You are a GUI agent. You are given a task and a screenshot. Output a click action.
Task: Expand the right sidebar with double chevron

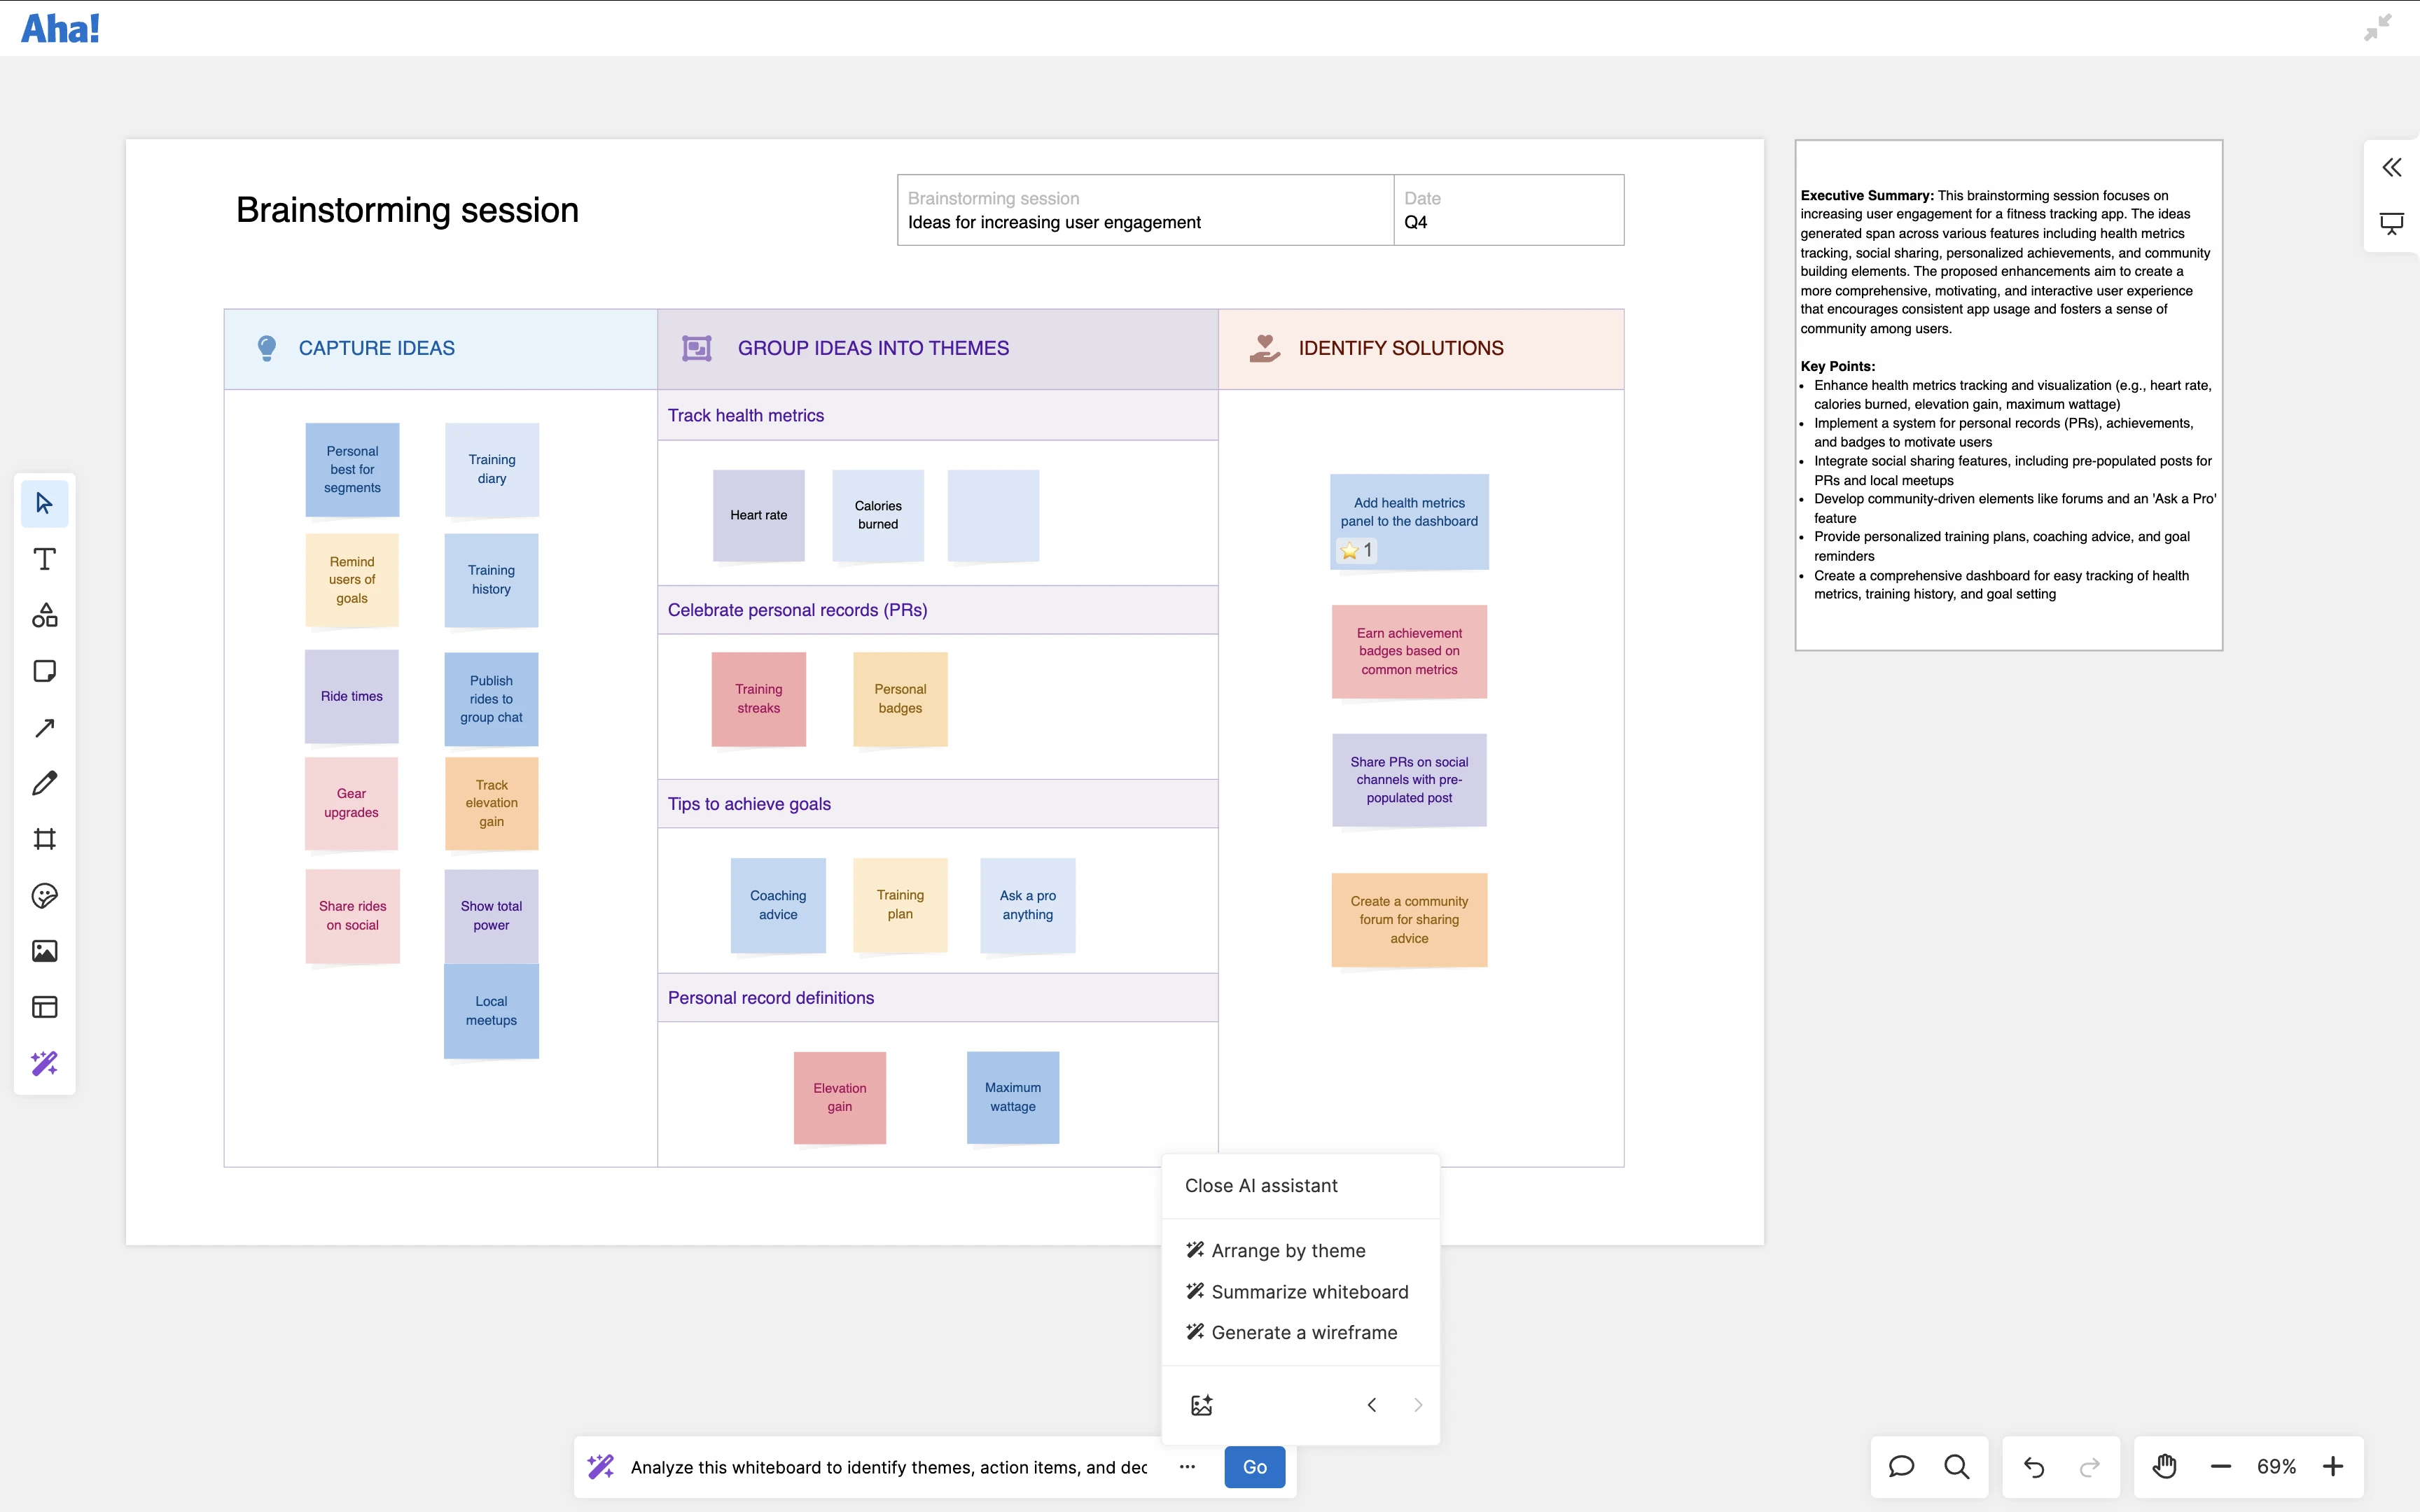pos(2391,167)
